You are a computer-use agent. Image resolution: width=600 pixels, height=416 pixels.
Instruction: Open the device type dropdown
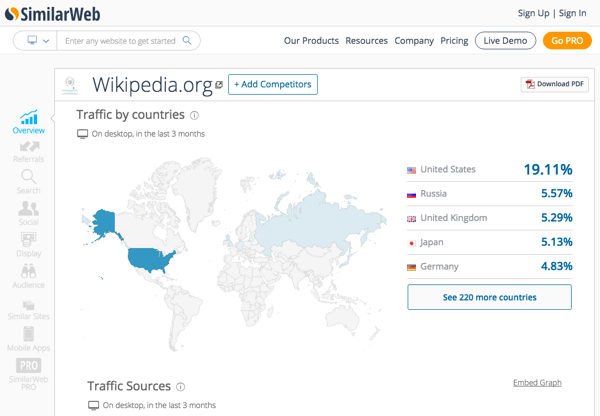coord(38,41)
